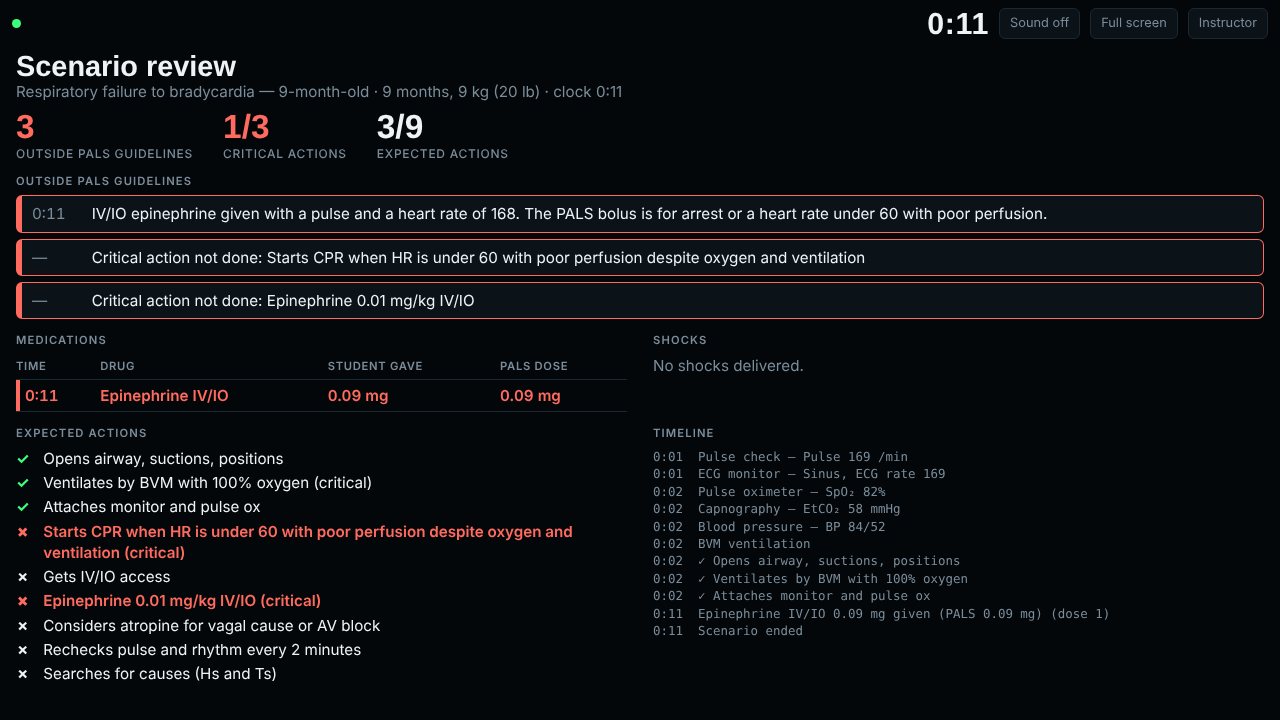Click the 1/3 critical actions score
Image resolution: width=1280 pixels, height=720 pixels.
(x=246, y=127)
